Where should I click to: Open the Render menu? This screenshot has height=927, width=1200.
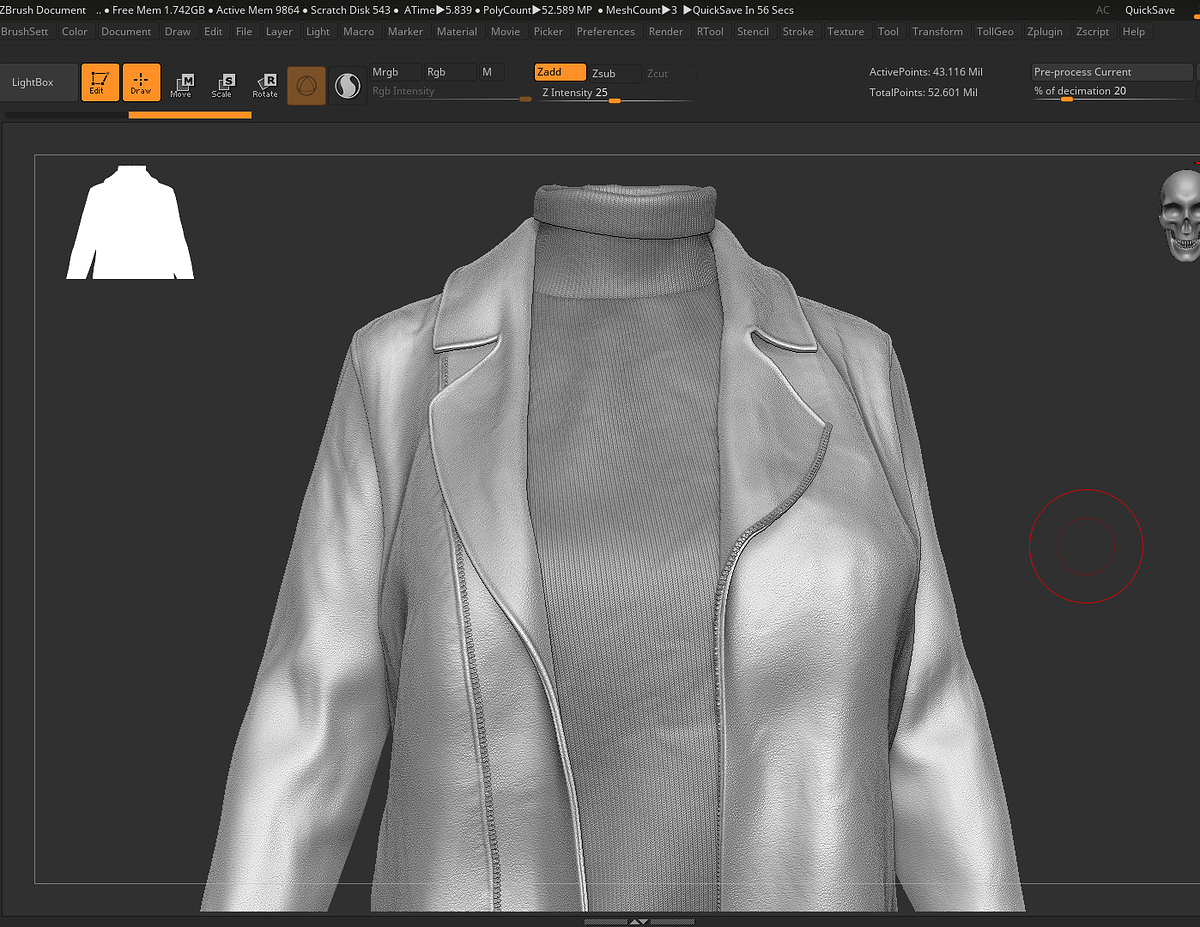click(x=666, y=31)
